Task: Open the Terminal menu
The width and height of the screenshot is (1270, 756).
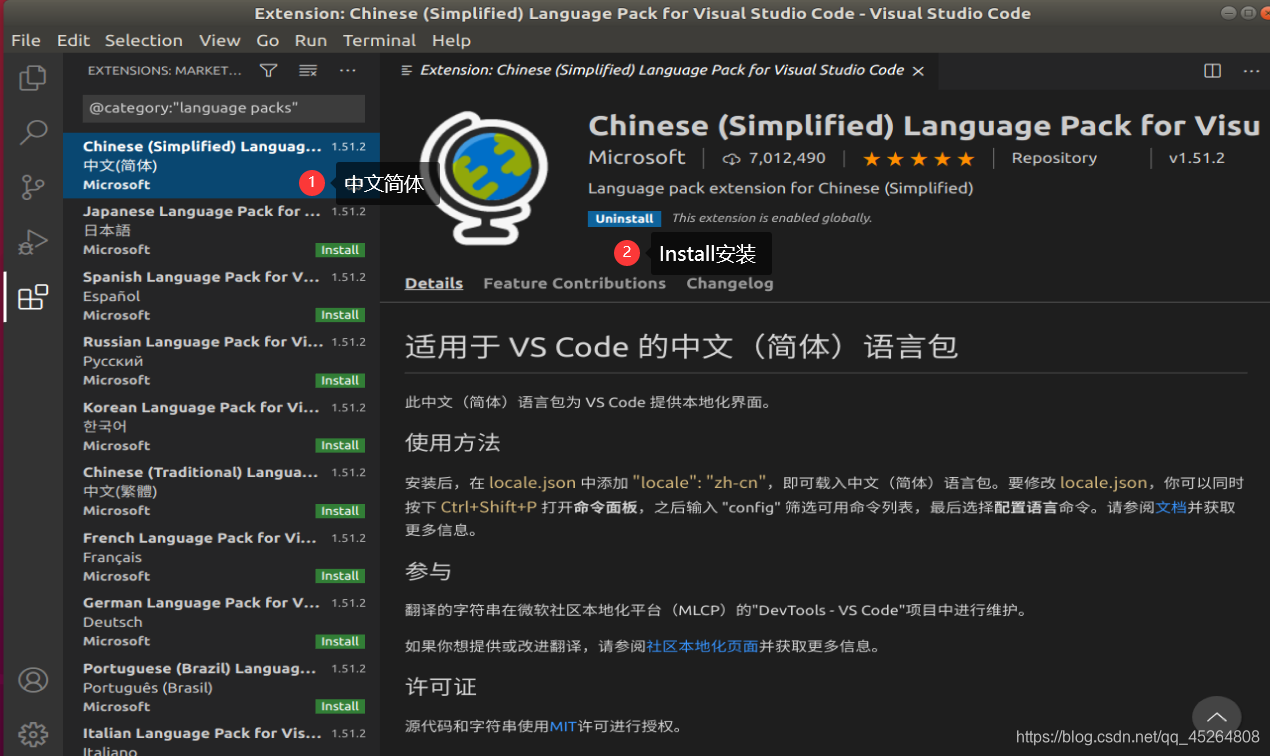Action: [x=379, y=40]
